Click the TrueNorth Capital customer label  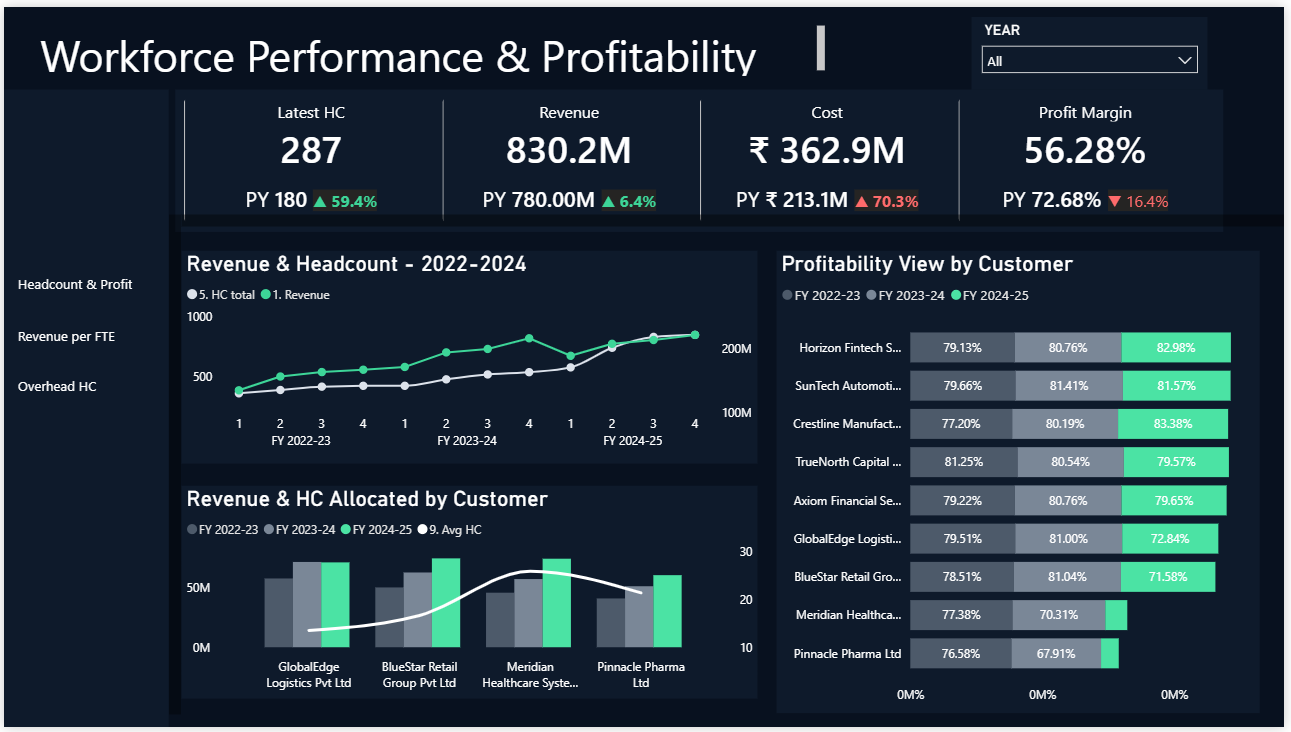[x=847, y=461]
